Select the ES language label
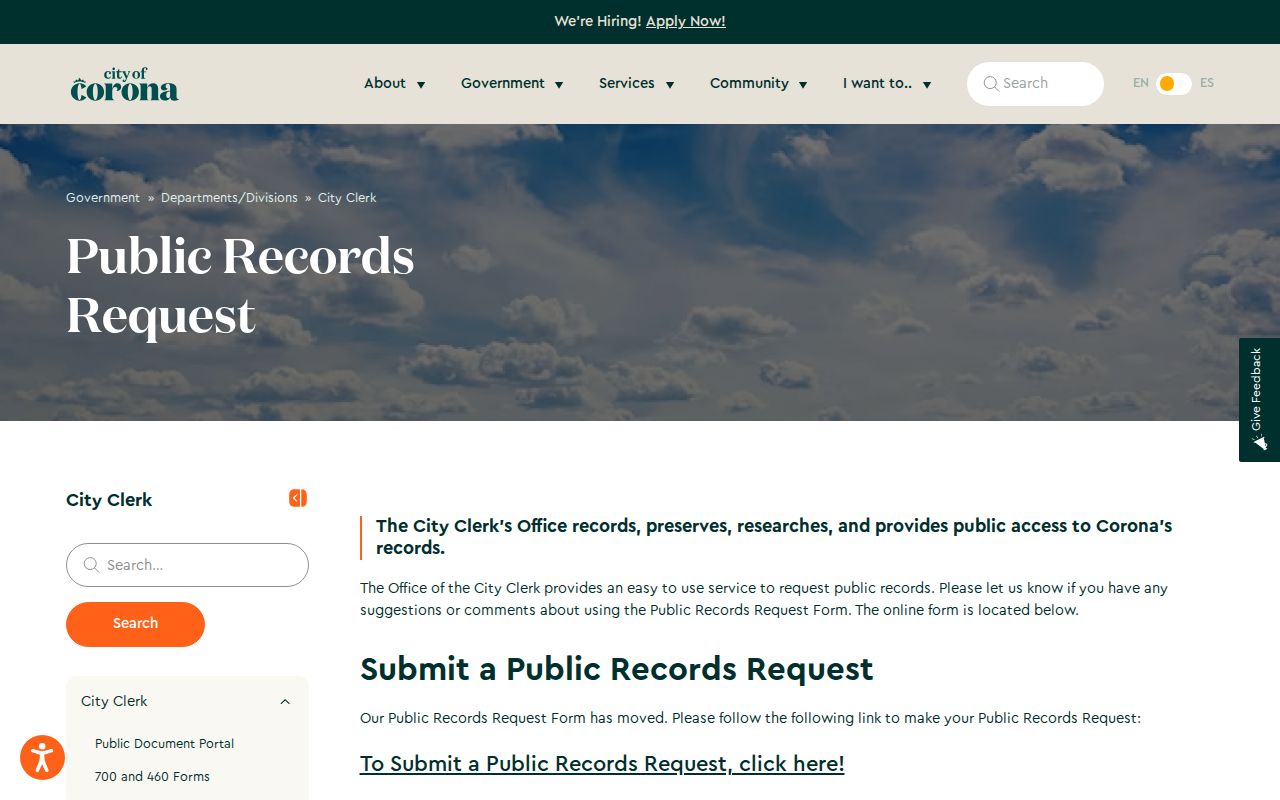Viewport: 1280px width, 800px height. coord(1207,83)
